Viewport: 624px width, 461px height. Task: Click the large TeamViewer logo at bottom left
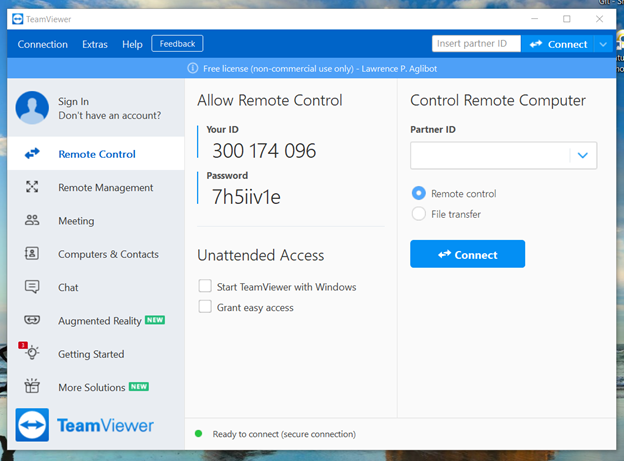coord(32,425)
